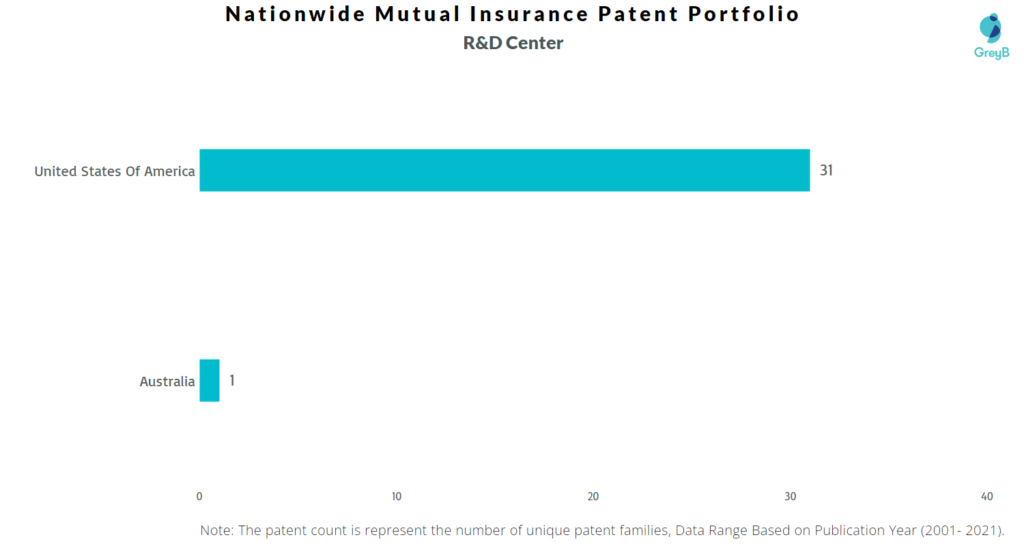This screenshot has width=1024, height=546.
Task: Click the GreyB logo icon
Action: point(991,28)
